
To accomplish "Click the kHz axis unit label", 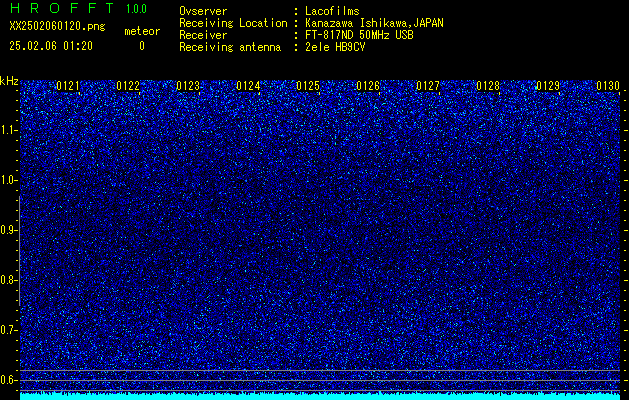I will tap(9, 81).
